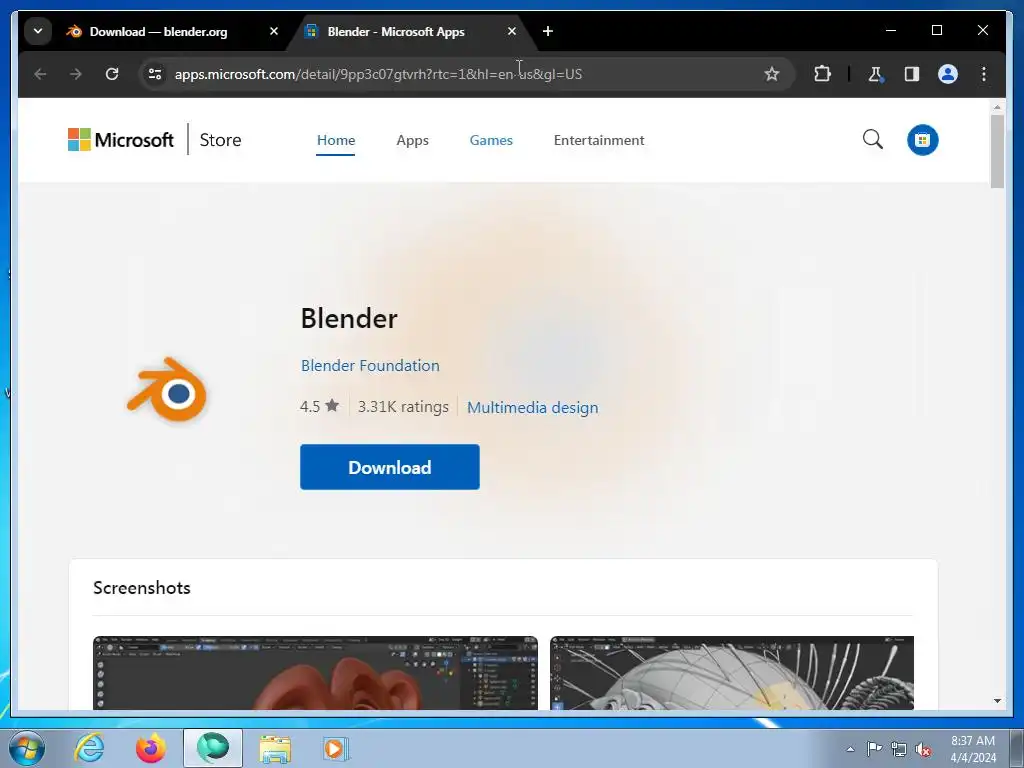This screenshot has width=1024, height=768.
Task: Go to the Home nav item
Action: [336, 140]
